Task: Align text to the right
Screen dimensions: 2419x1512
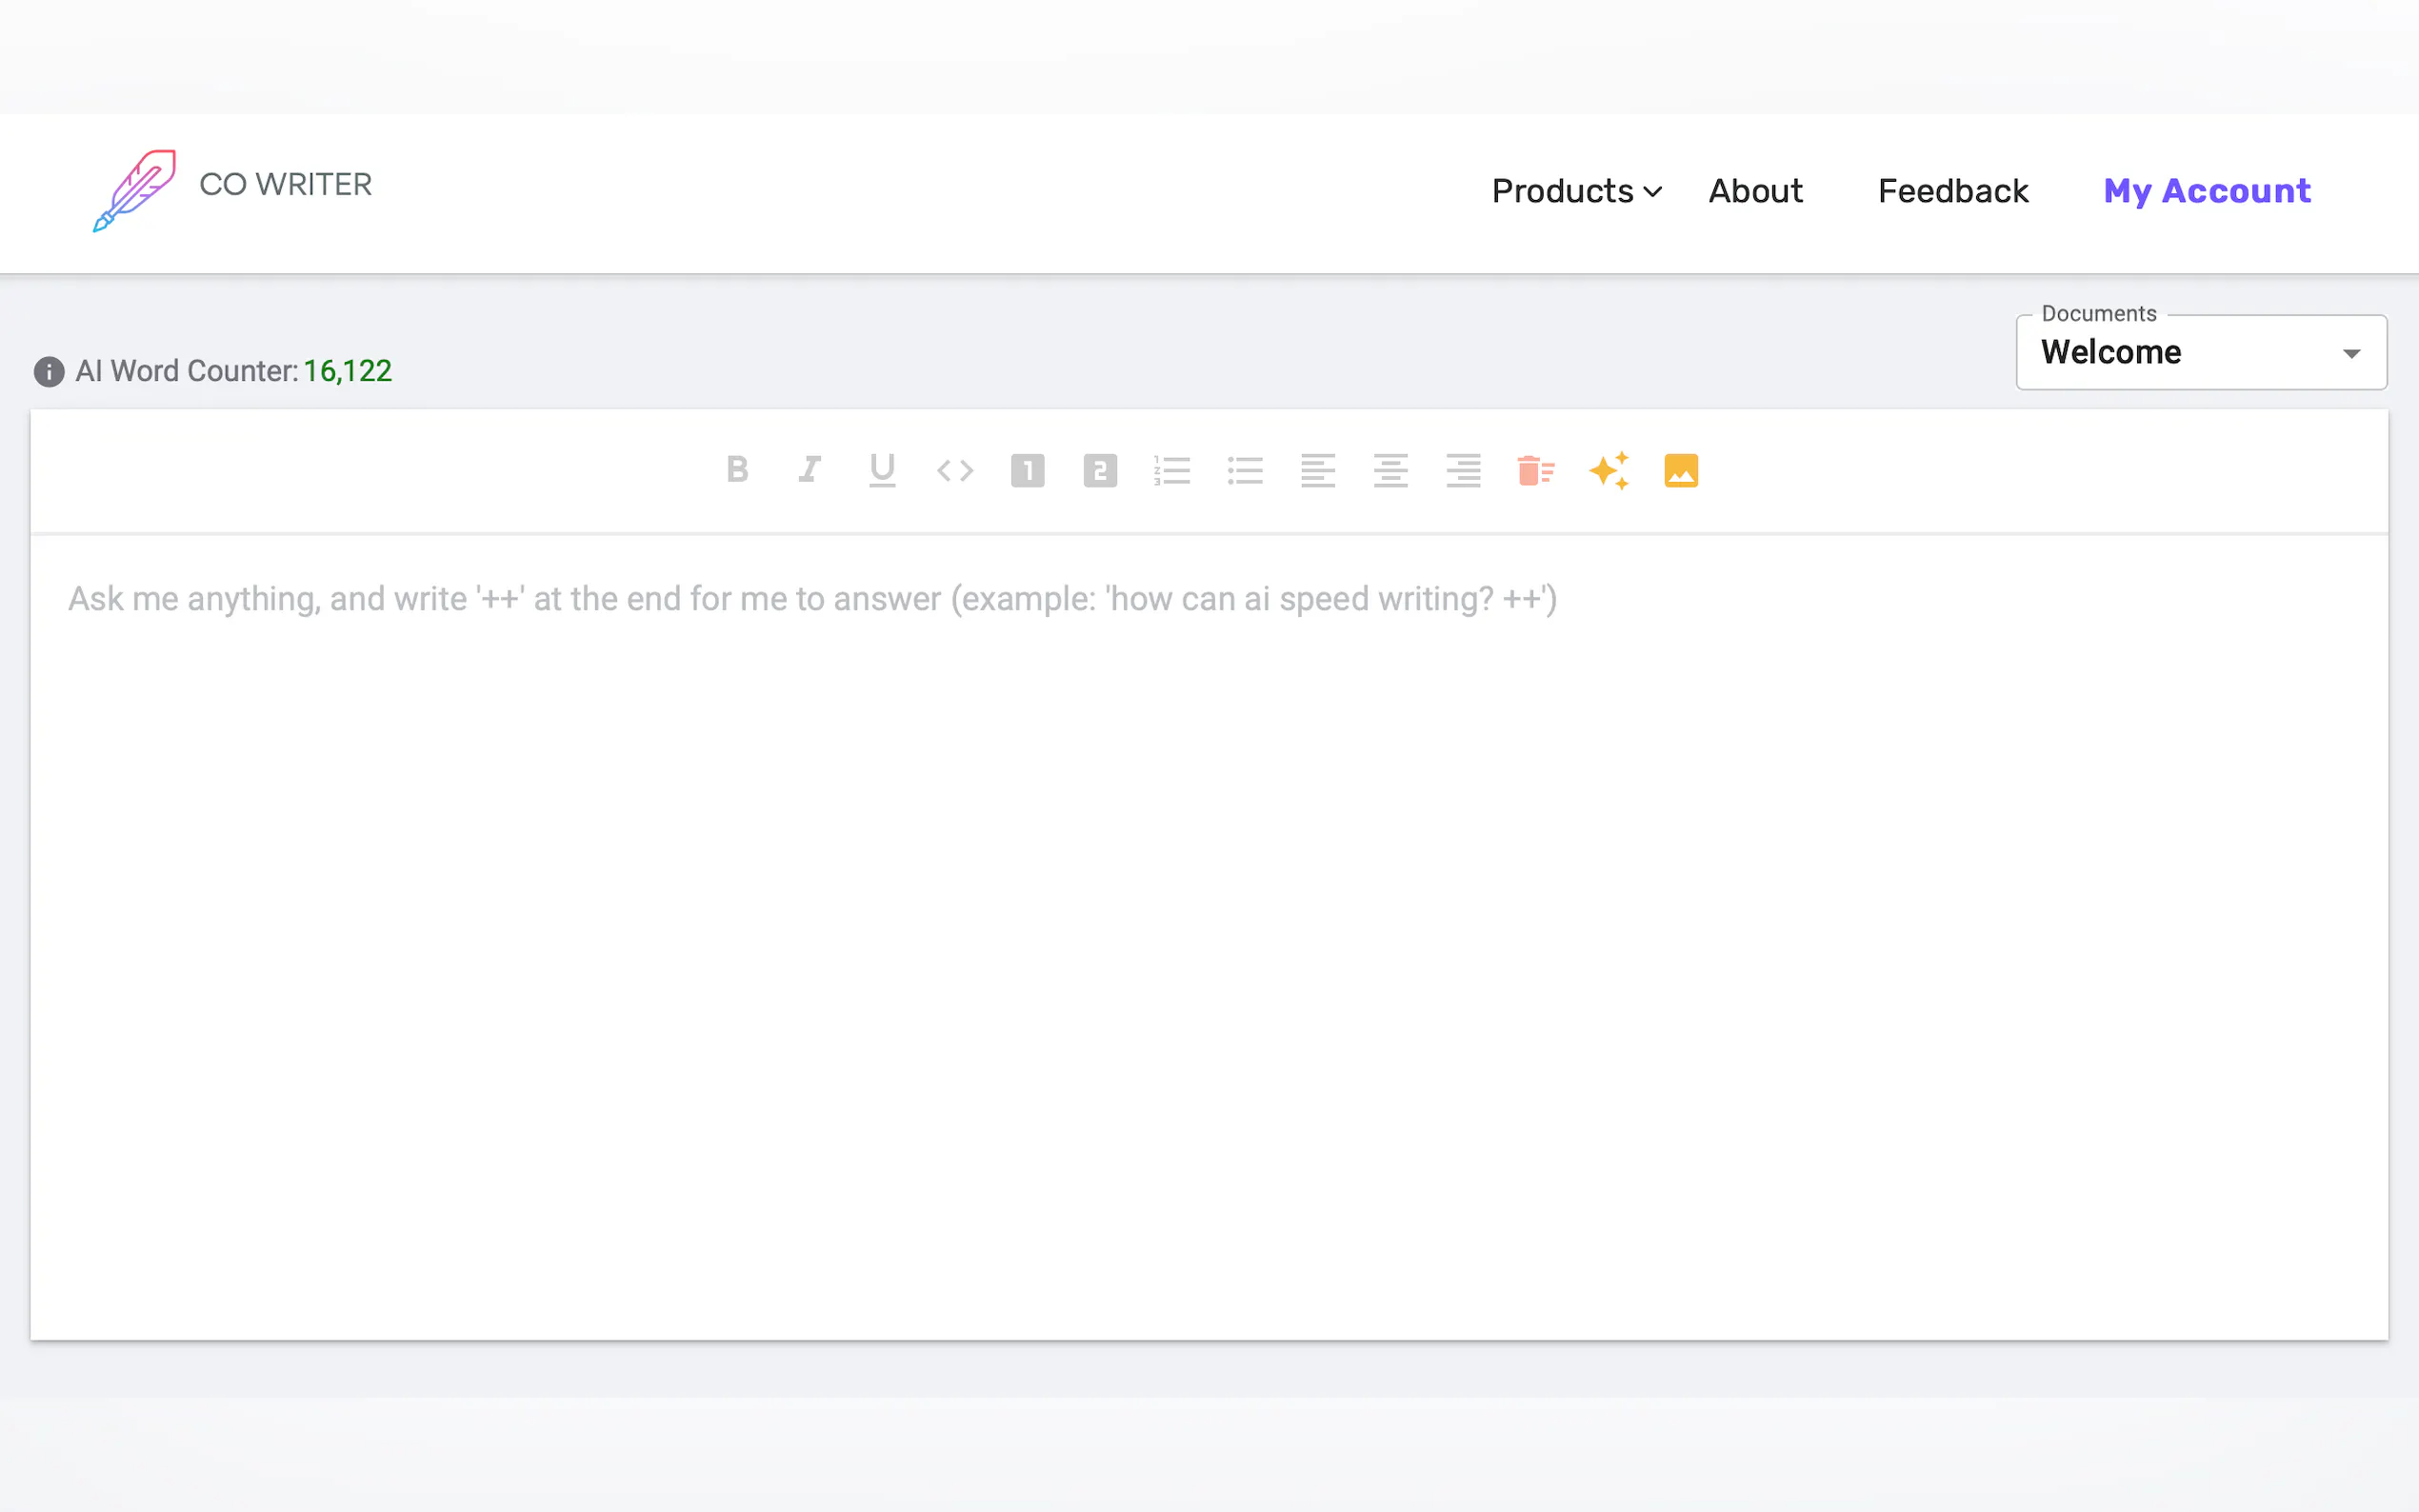Action: 1463,470
